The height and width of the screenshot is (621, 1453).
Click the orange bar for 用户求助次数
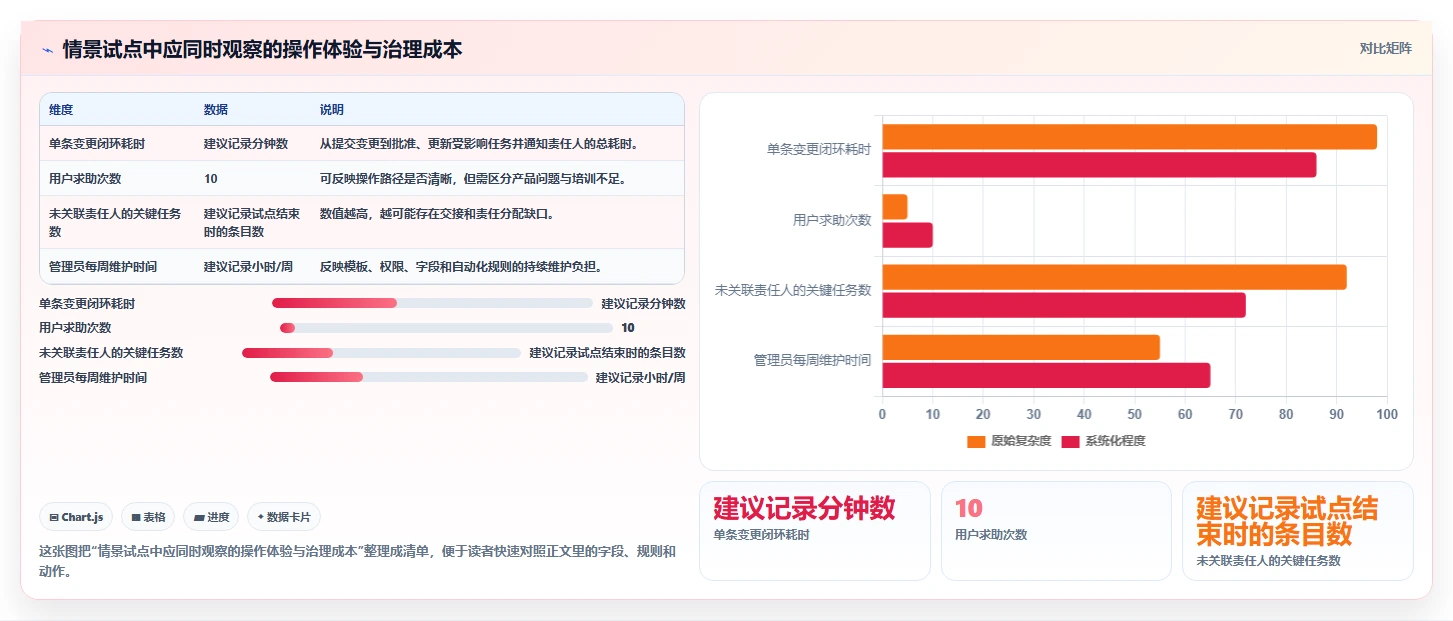click(894, 207)
